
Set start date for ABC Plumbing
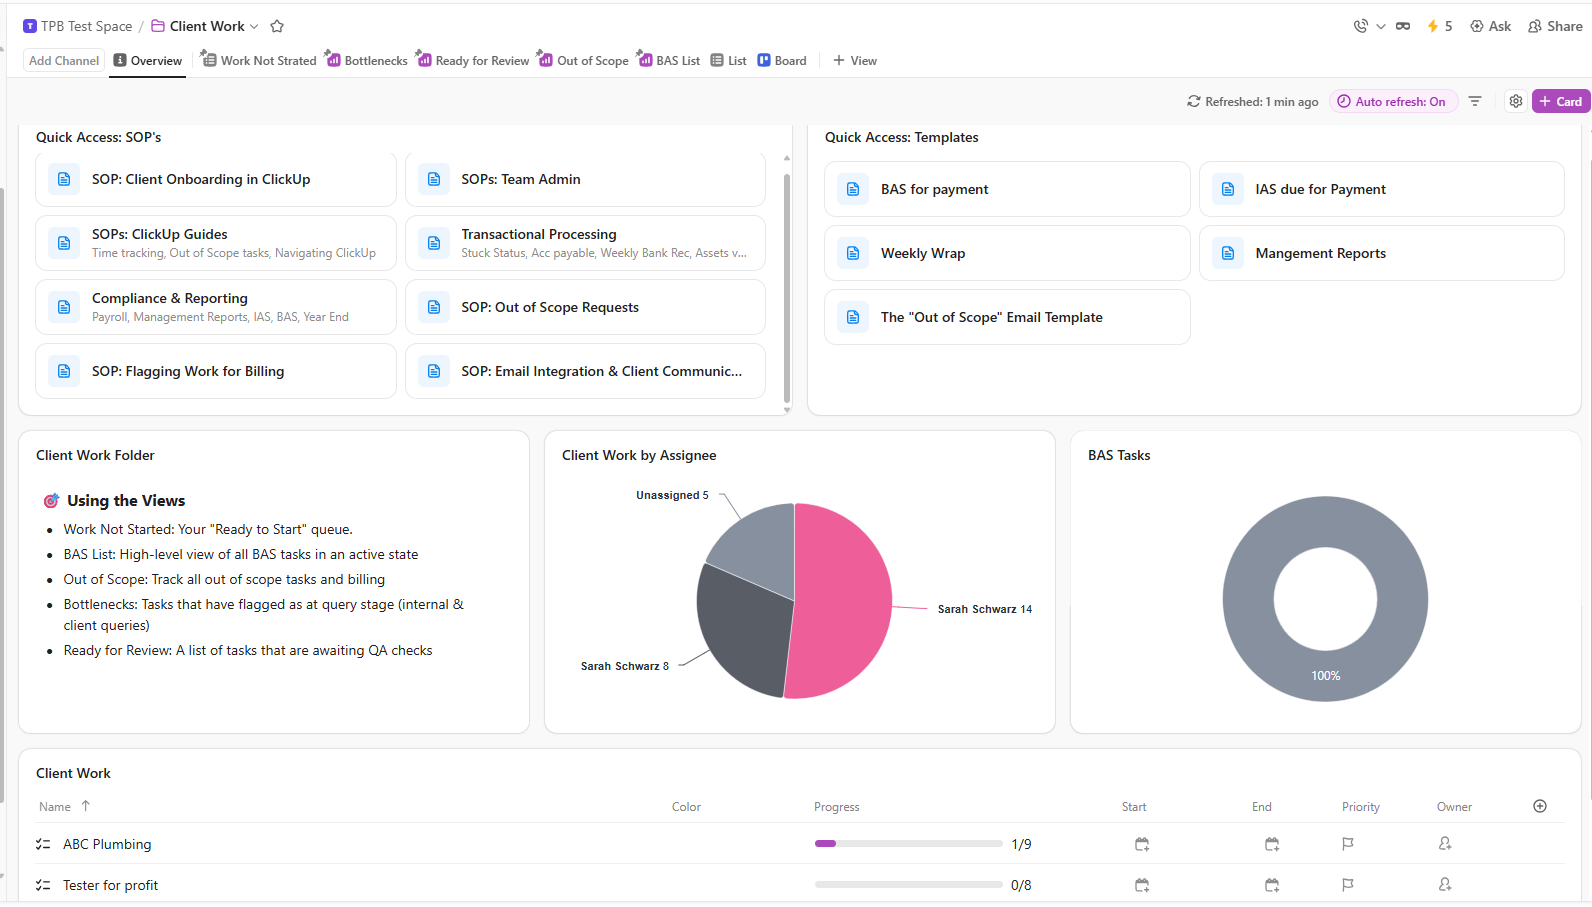pos(1142,844)
